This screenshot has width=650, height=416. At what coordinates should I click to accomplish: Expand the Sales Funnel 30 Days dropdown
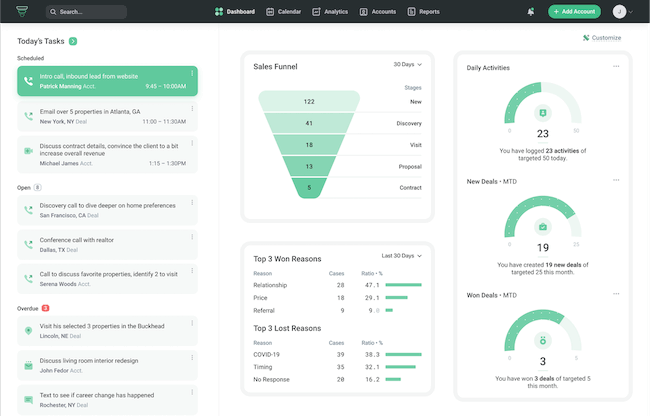pyautogui.click(x=407, y=65)
